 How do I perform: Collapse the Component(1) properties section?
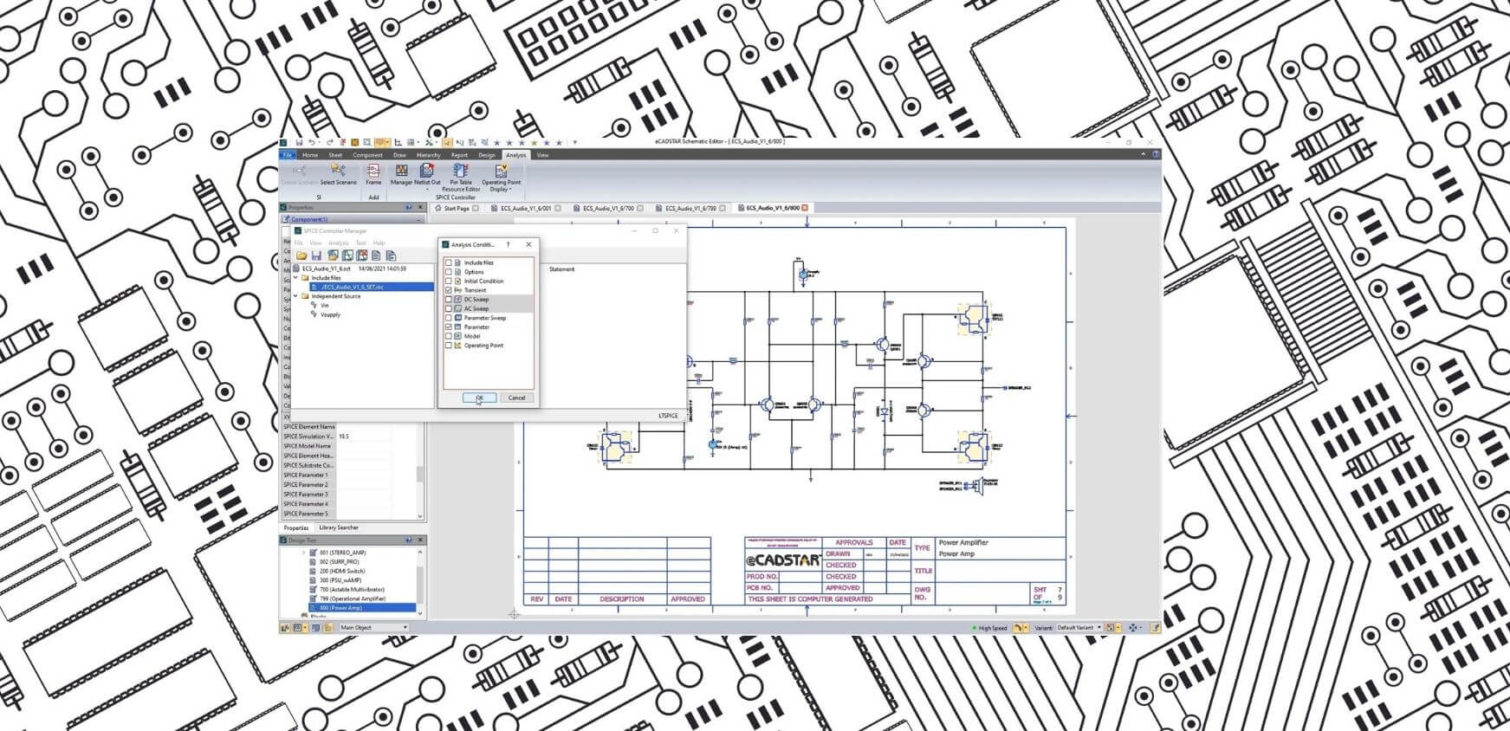click(419, 220)
